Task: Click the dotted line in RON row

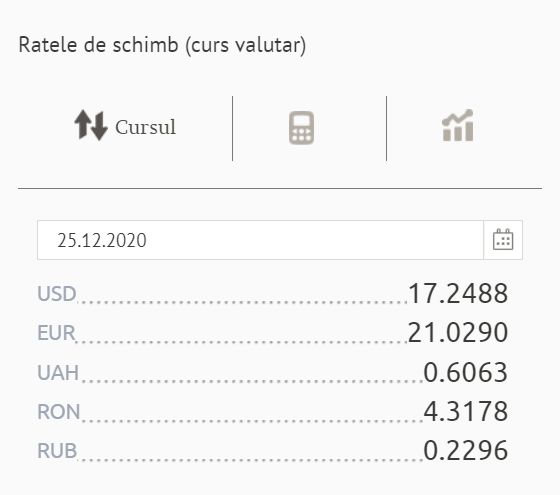Action: tap(252, 420)
